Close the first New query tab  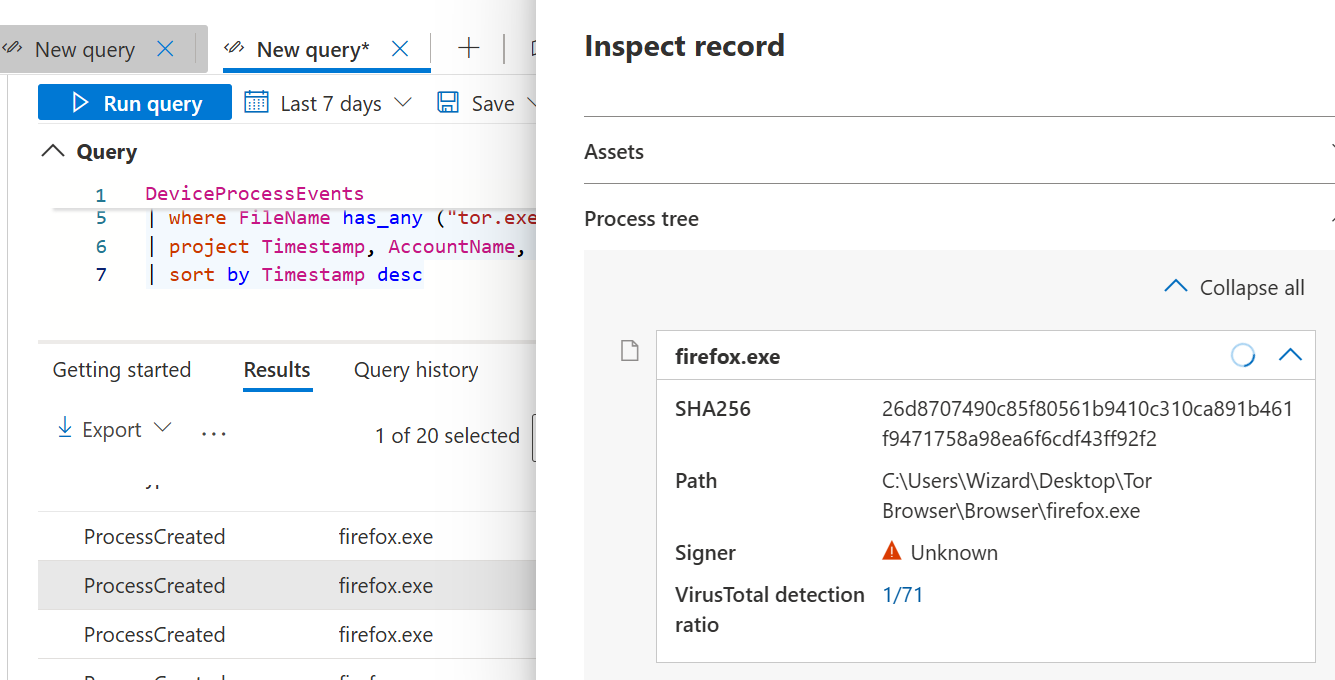(166, 49)
